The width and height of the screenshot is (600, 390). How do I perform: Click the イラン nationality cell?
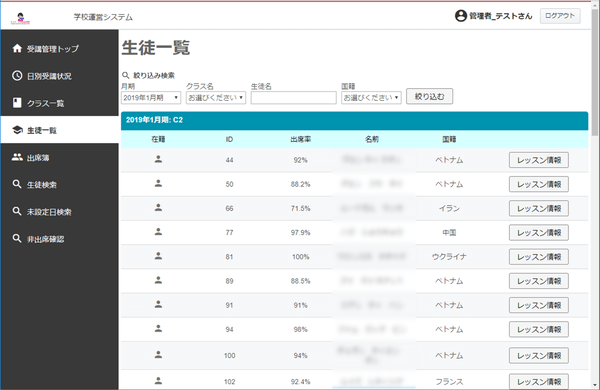coord(449,209)
